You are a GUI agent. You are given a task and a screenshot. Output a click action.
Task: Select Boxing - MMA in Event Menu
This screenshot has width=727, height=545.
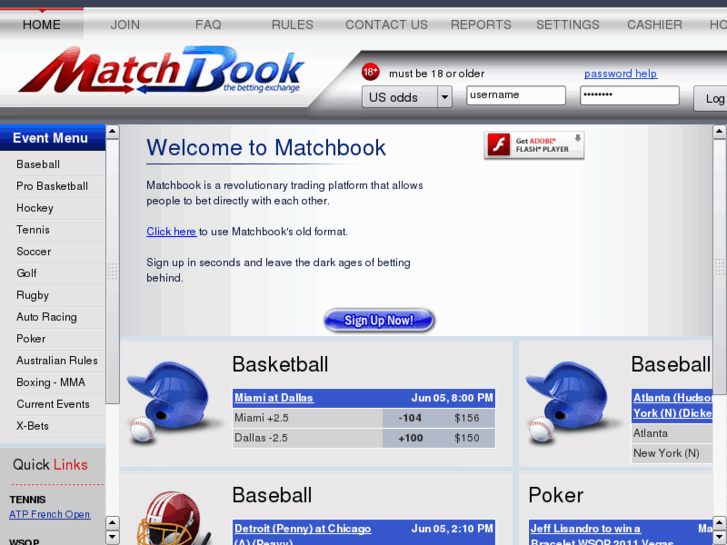point(51,383)
